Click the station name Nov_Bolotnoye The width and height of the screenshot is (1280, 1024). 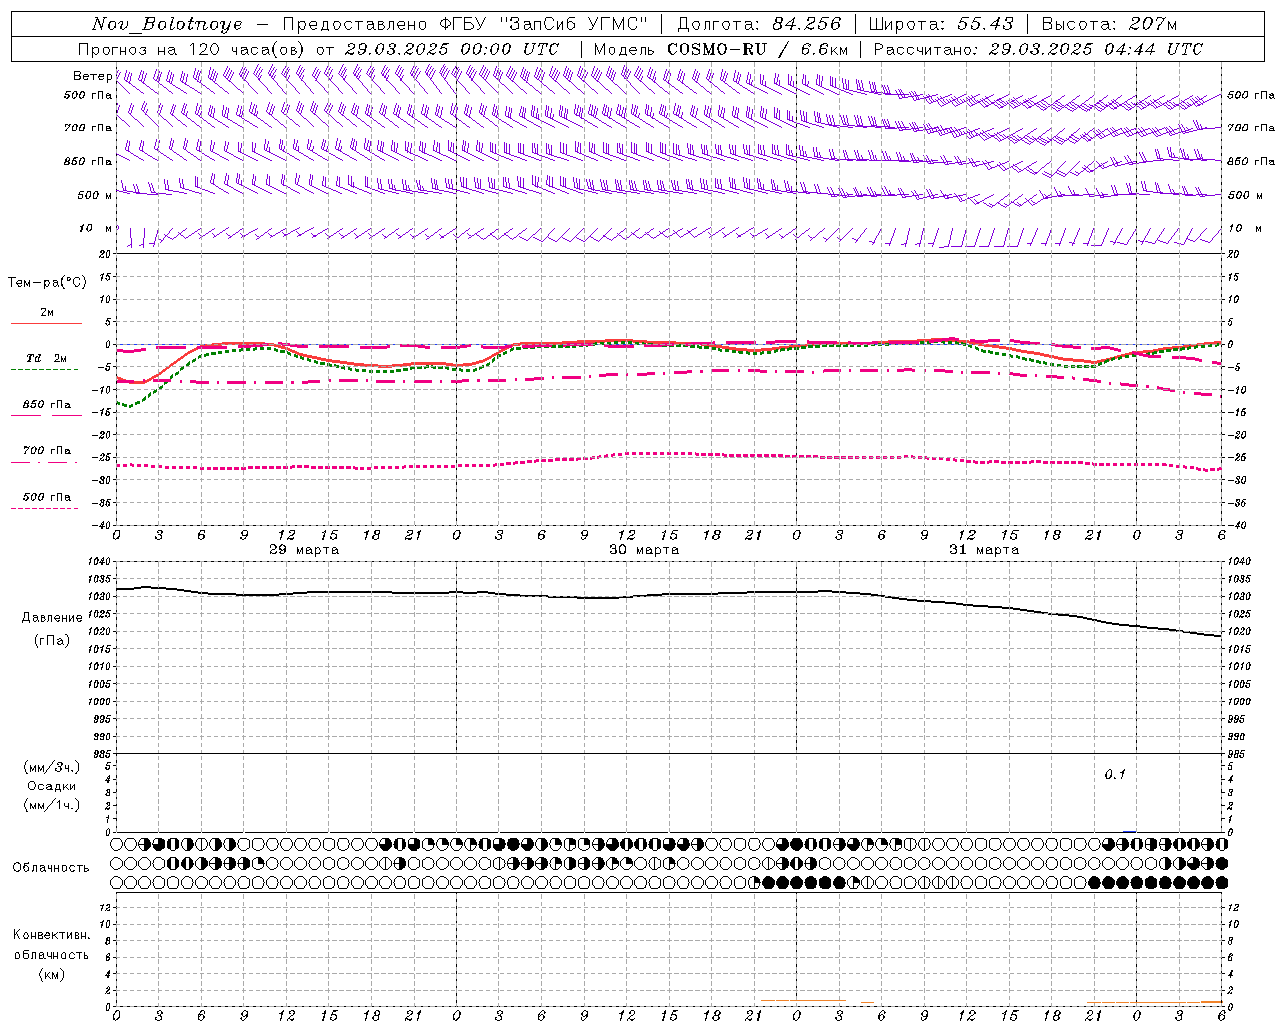pos(167,24)
